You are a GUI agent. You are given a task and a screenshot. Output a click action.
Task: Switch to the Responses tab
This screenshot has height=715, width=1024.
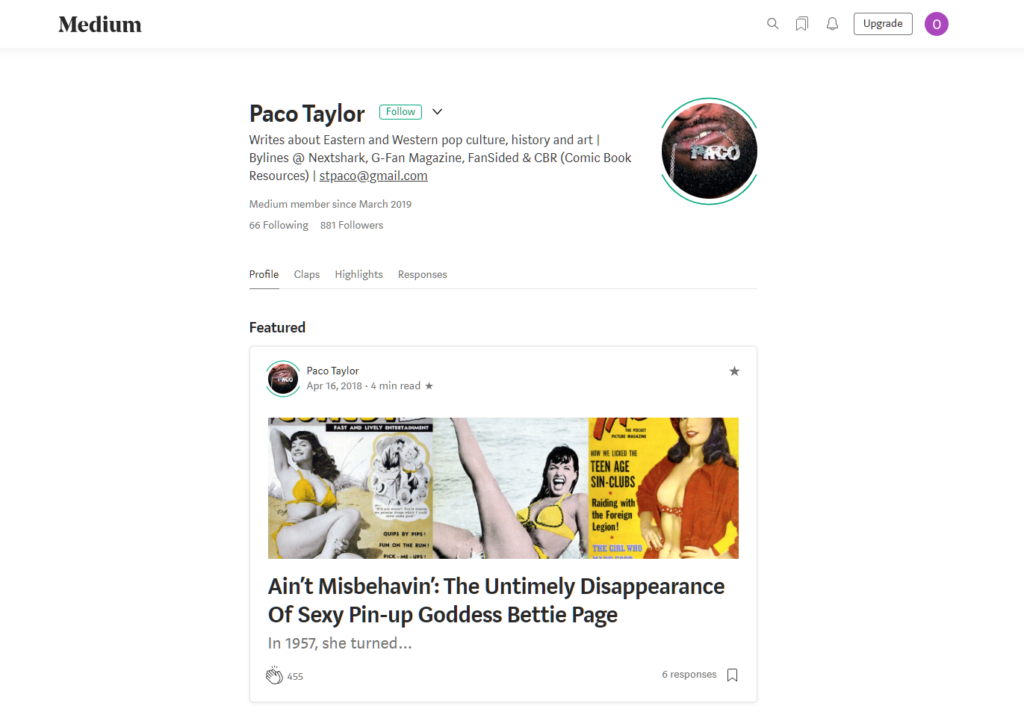tap(423, 274)
